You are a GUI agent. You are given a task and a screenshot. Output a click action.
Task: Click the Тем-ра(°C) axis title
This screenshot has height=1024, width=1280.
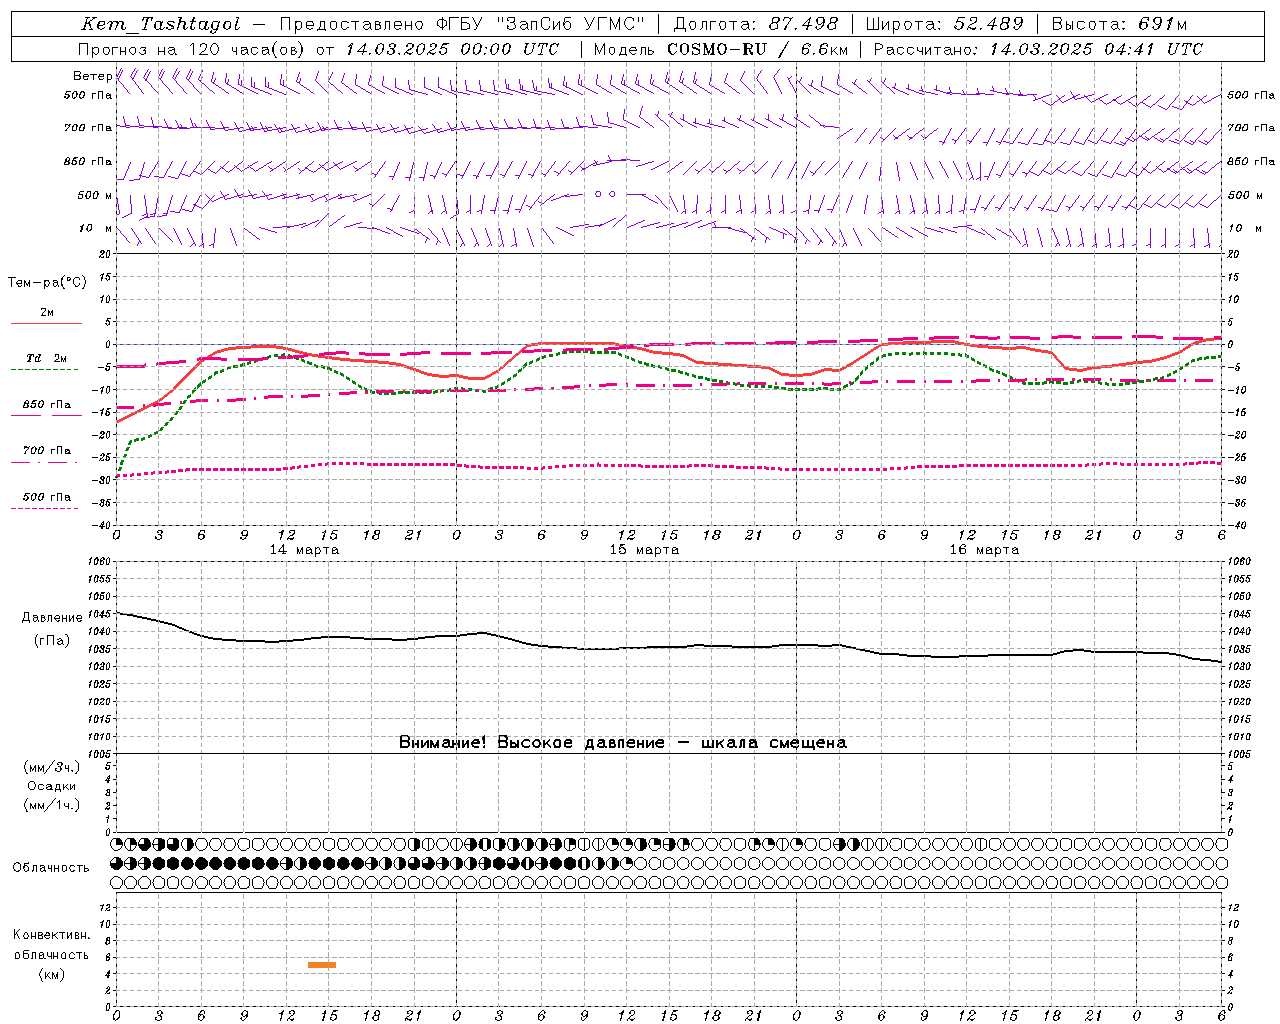pyautogui.click(x=47, y=282)
